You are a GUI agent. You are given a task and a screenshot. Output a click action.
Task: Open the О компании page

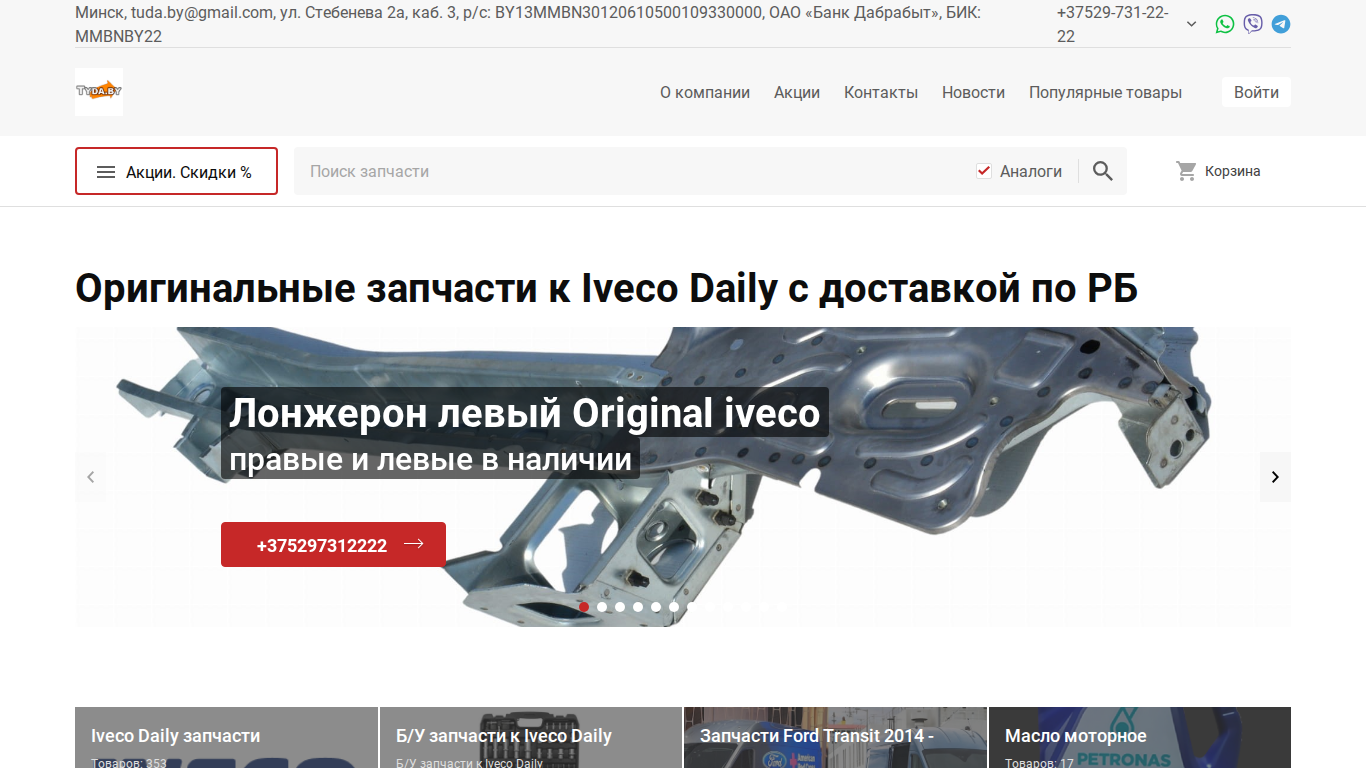705,92
